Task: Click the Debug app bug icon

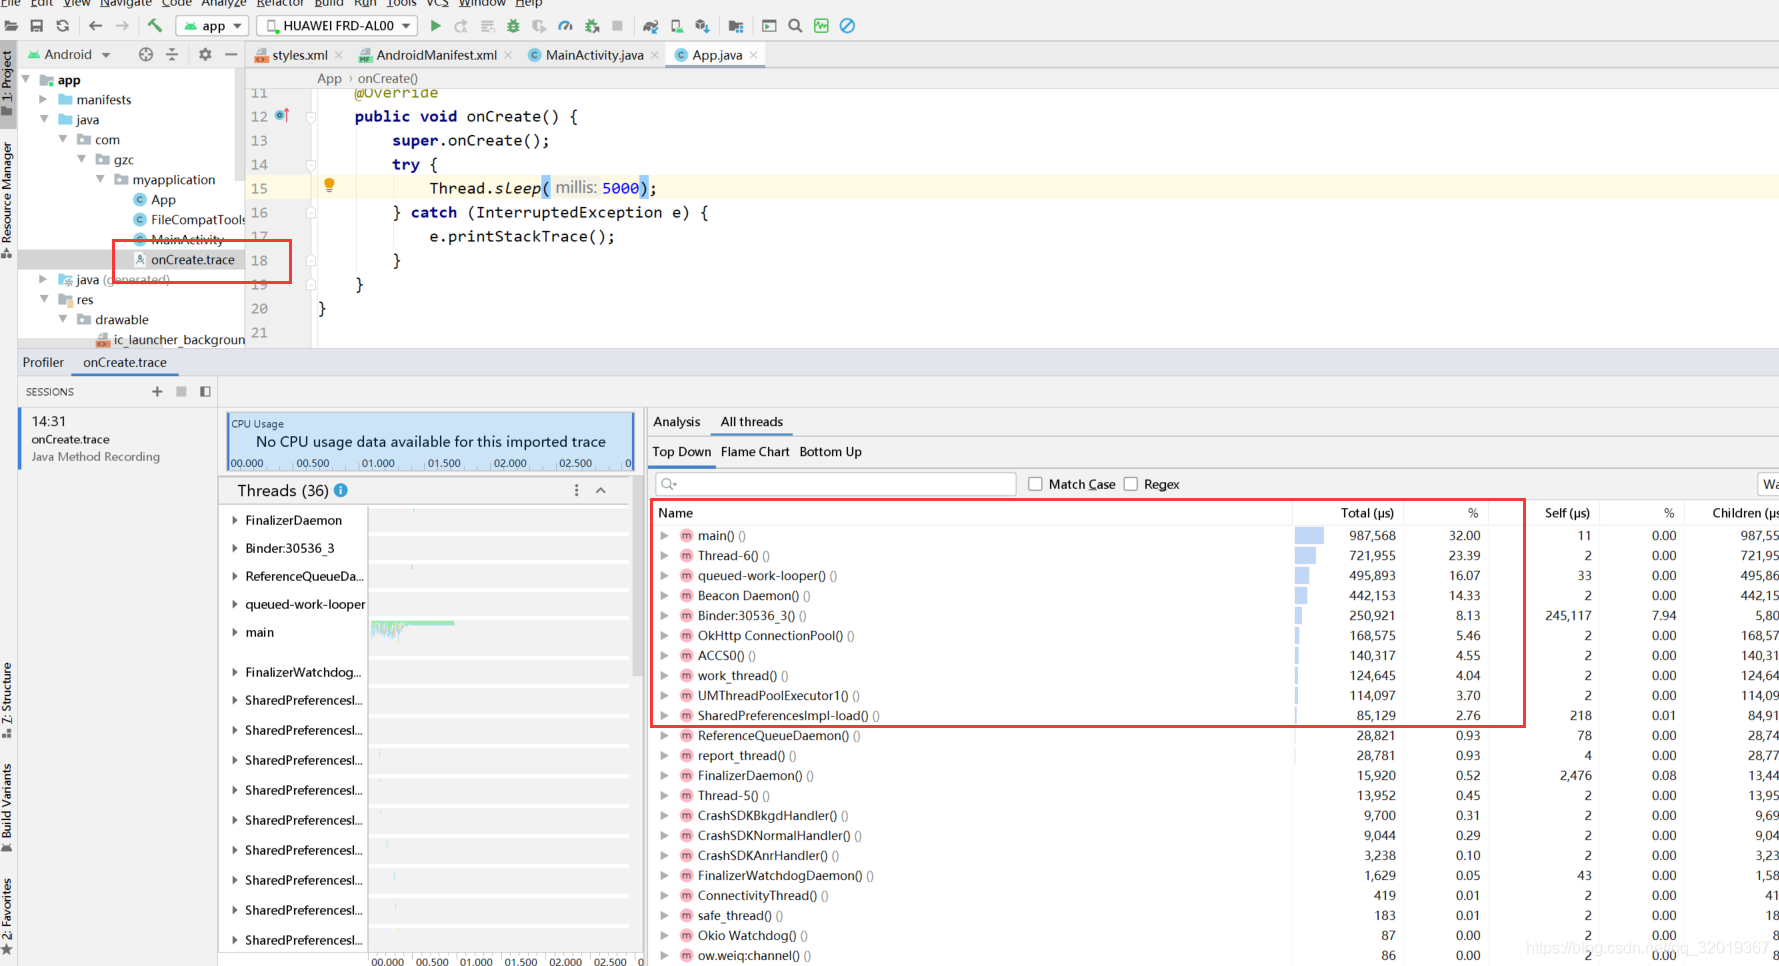Action: click(513, 26)
